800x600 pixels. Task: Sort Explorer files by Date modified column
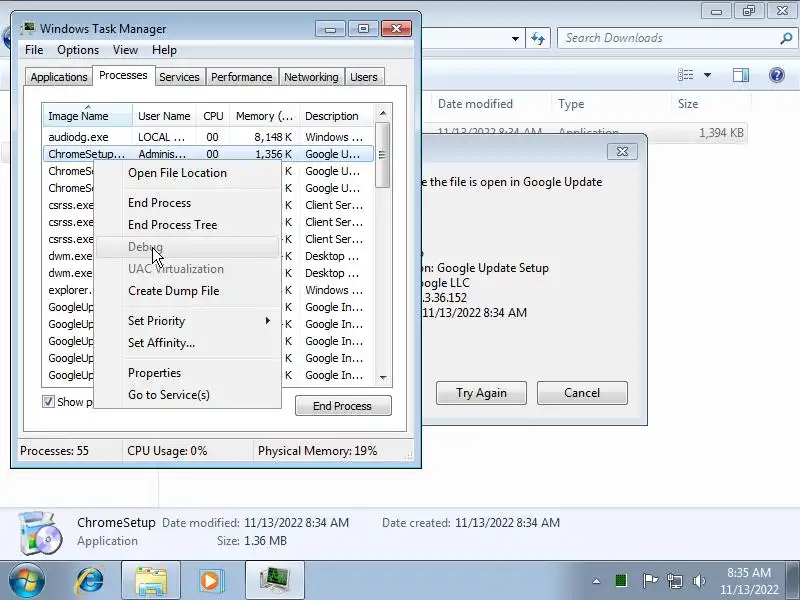pos(491,104)
